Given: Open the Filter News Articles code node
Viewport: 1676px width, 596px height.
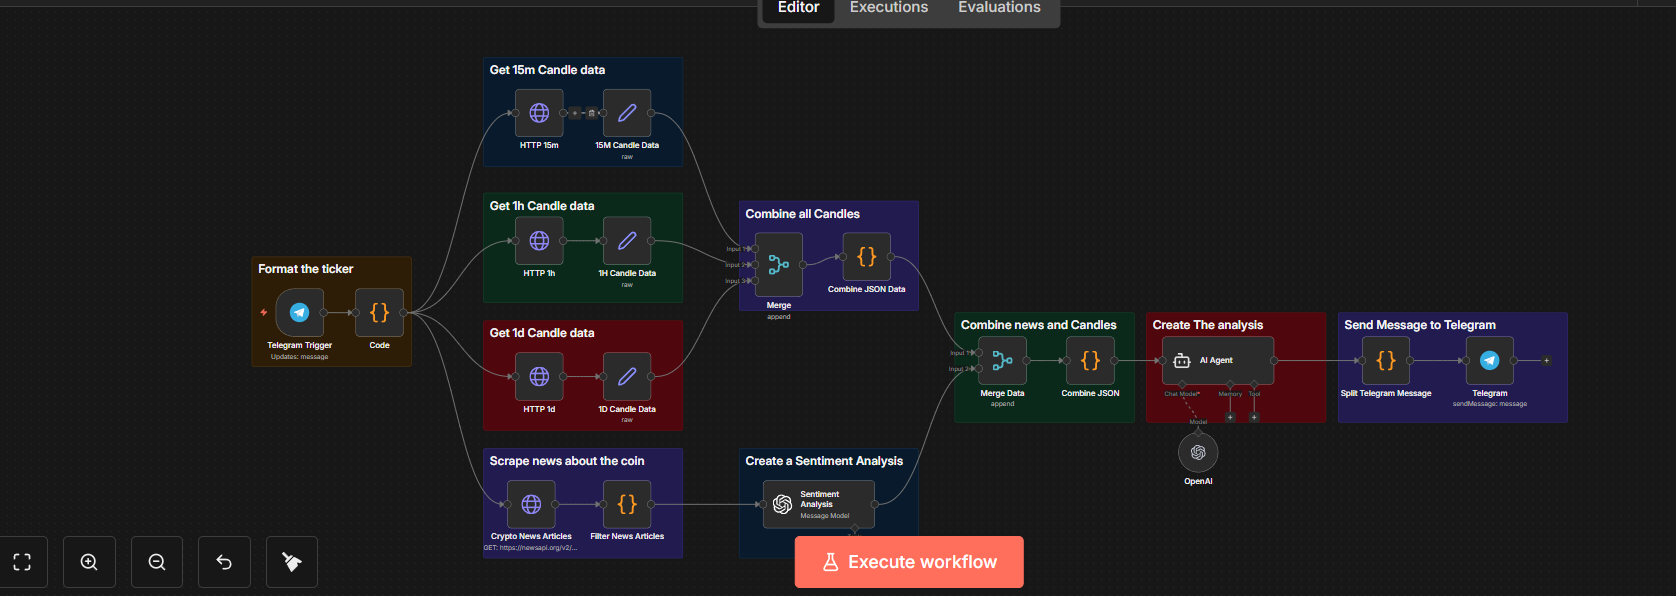Looking at the screenshot, I should coord(627,505).
